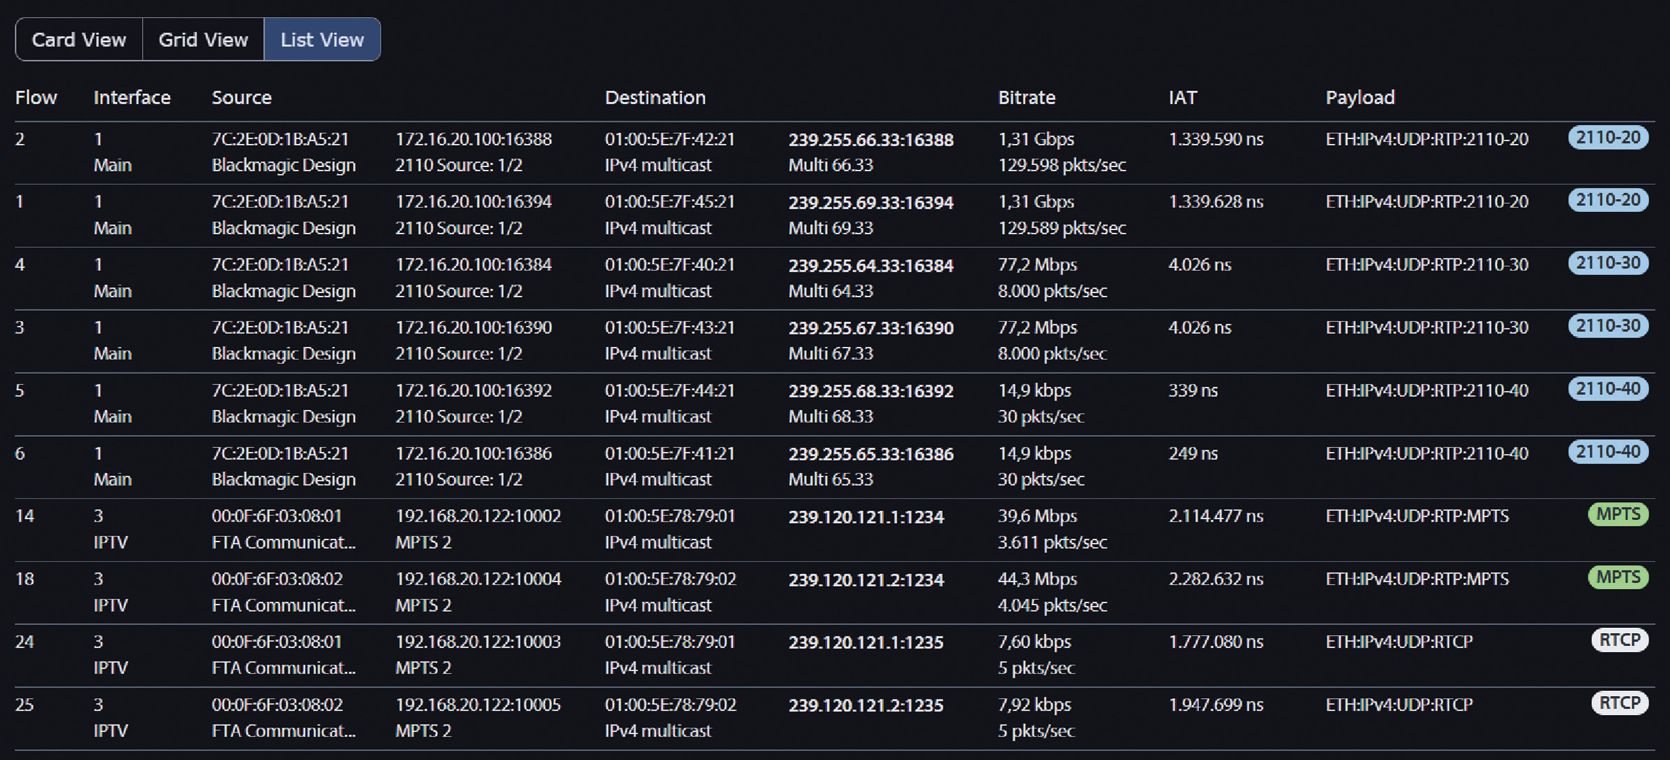Click the MPTS badge on flow 14

[1617, 515]
